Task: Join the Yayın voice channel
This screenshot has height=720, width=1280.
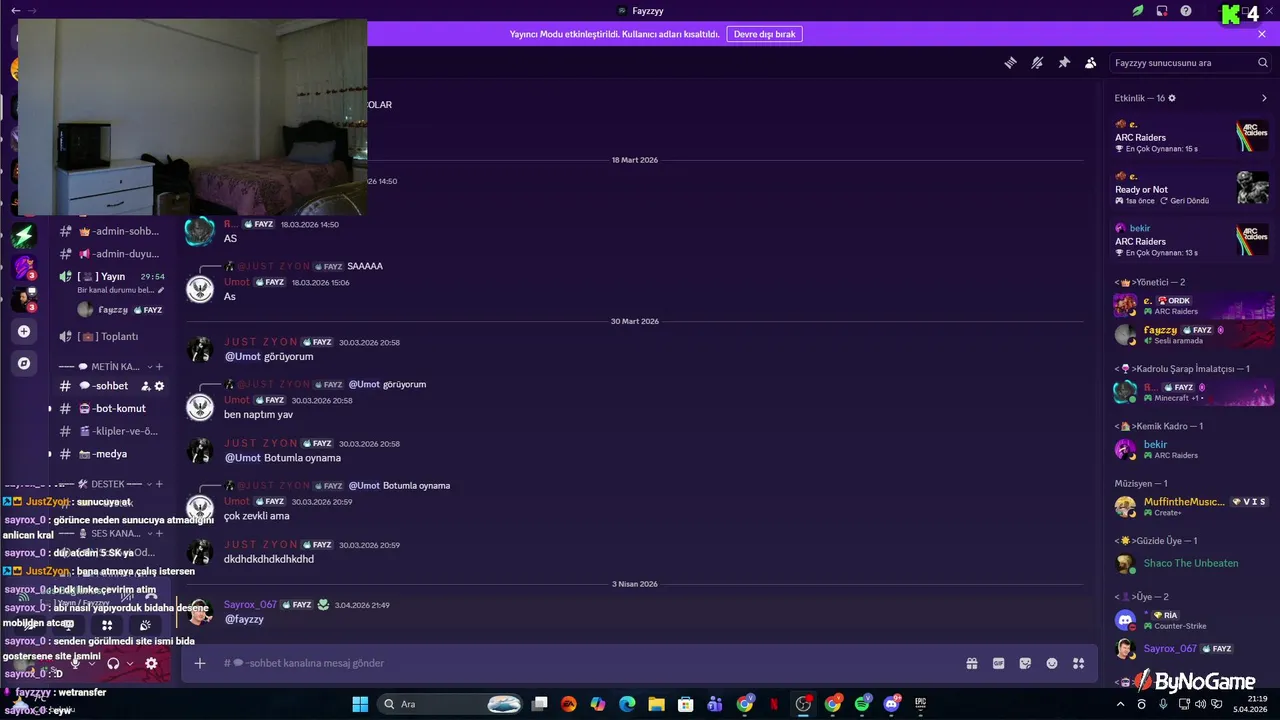Action: [111, 277]
